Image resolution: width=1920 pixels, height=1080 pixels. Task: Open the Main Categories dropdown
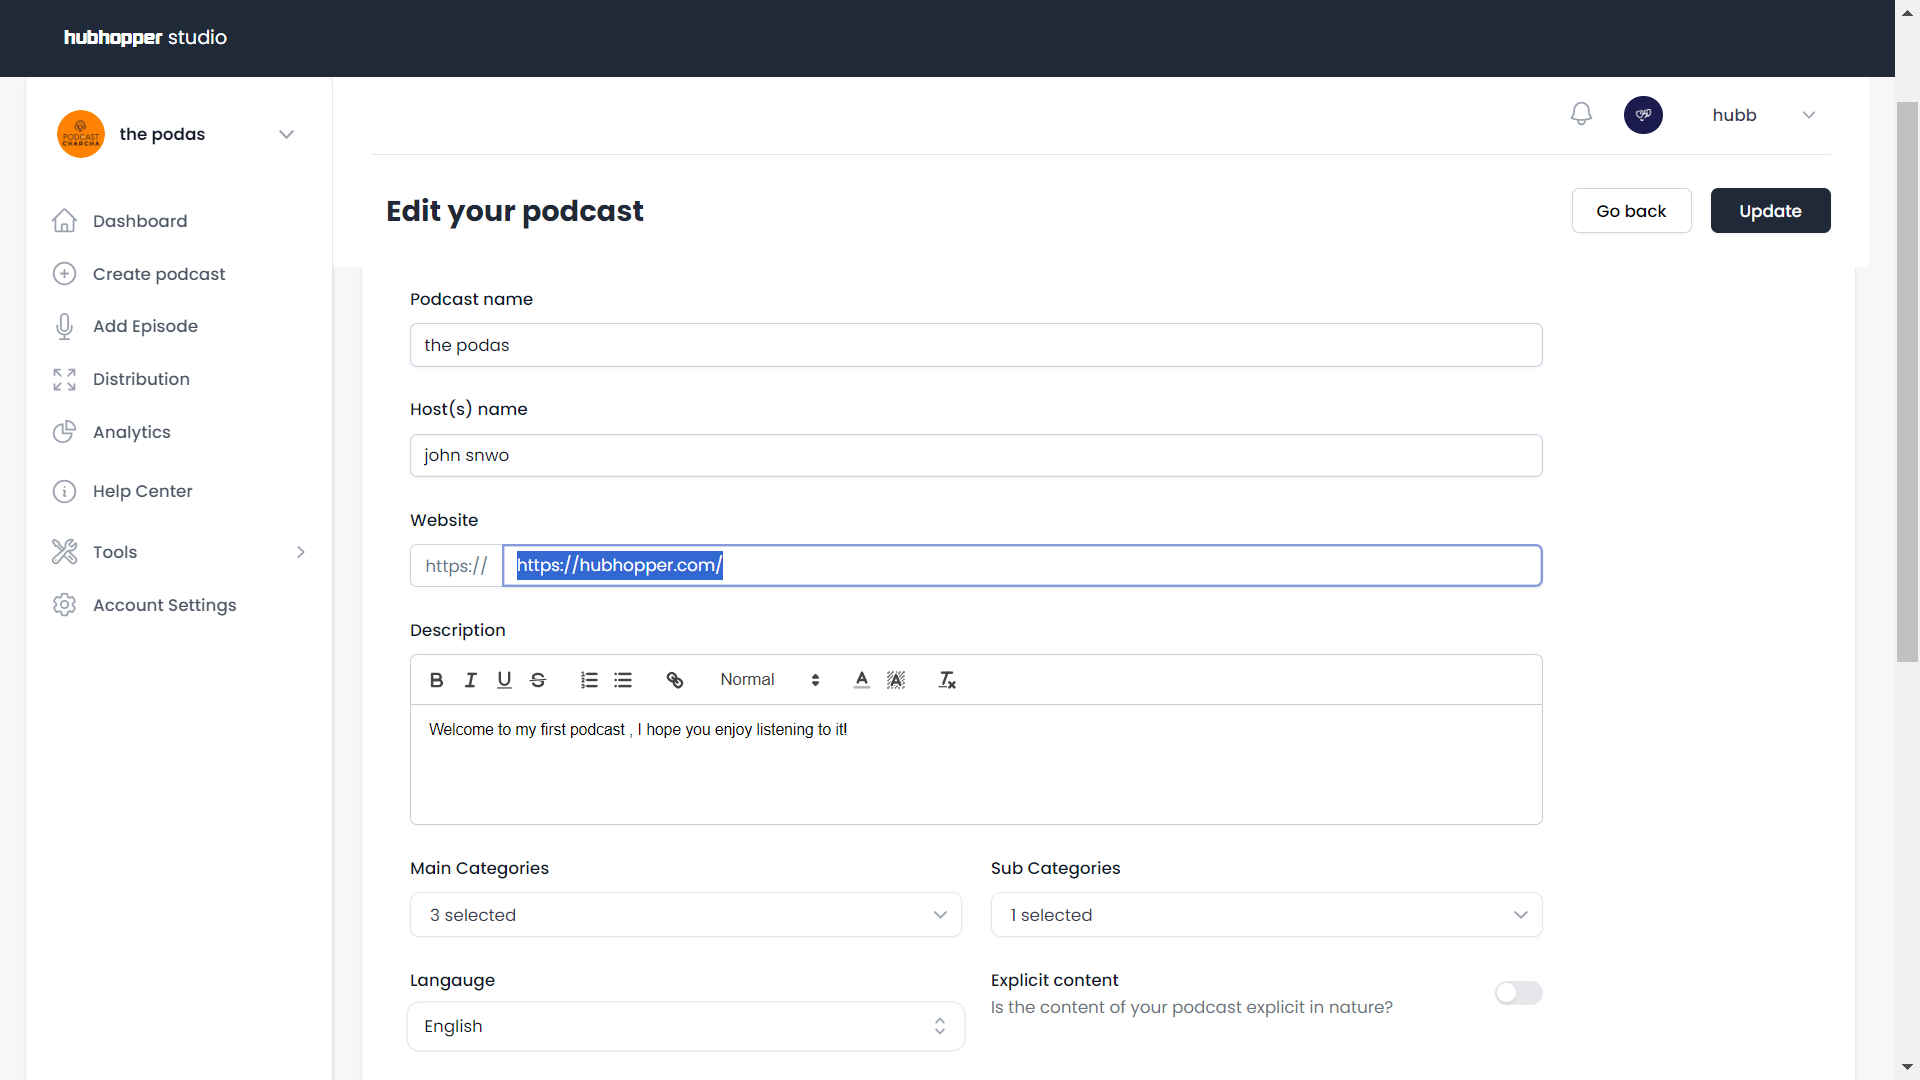685,914
